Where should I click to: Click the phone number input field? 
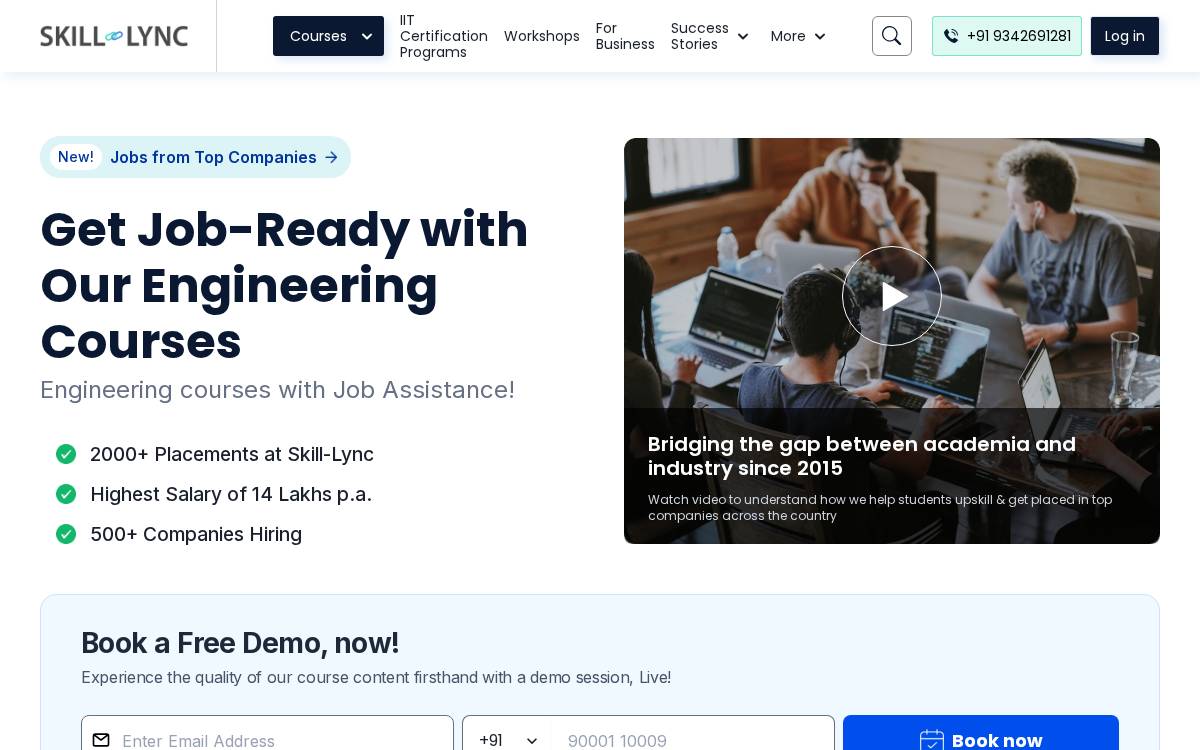(x=692, y=740)
